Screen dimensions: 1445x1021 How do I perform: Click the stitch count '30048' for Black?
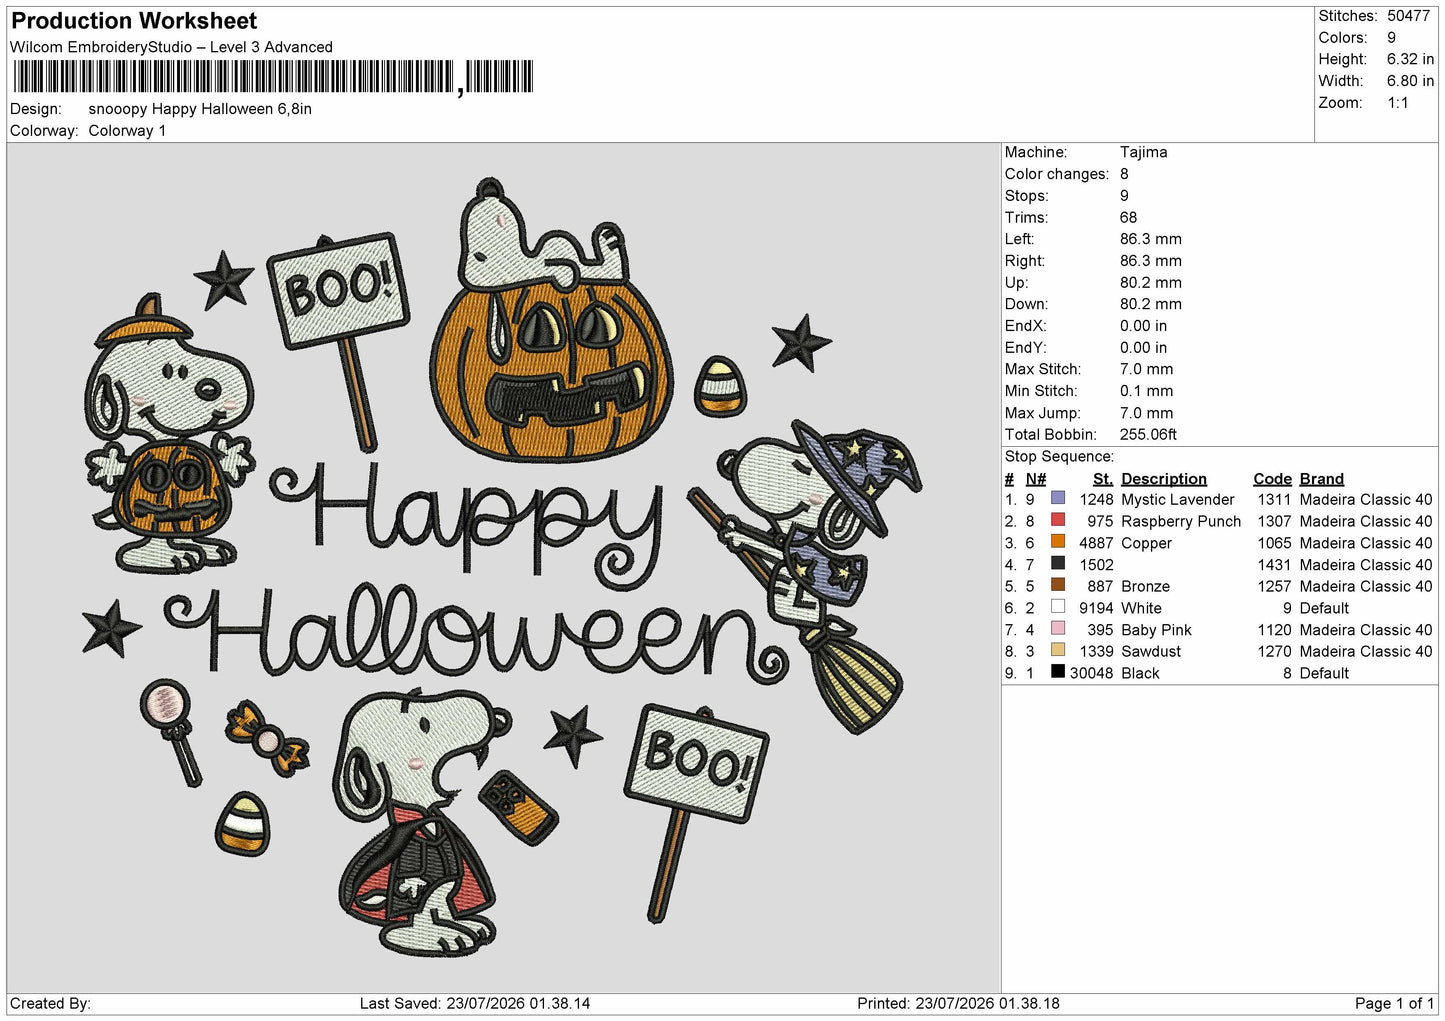pos(1091,673)
